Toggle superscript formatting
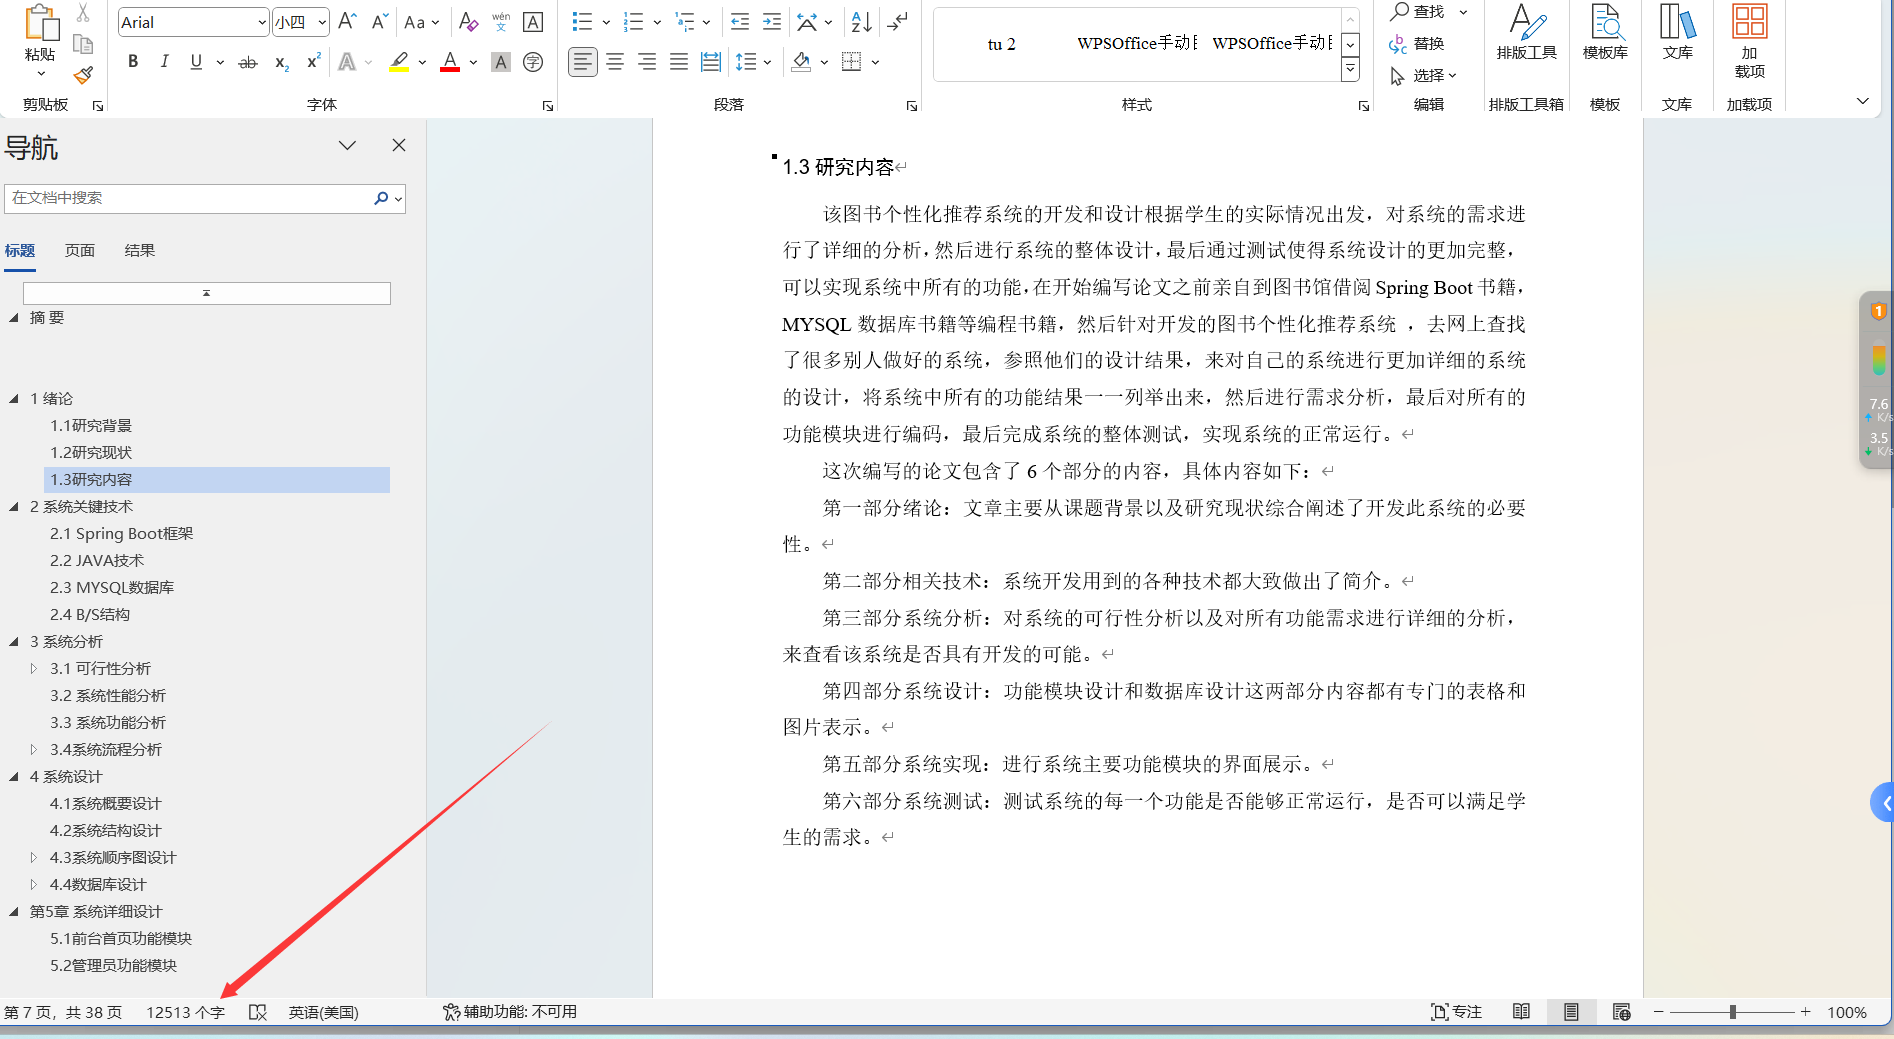1894x1039 pixels. 313,62
